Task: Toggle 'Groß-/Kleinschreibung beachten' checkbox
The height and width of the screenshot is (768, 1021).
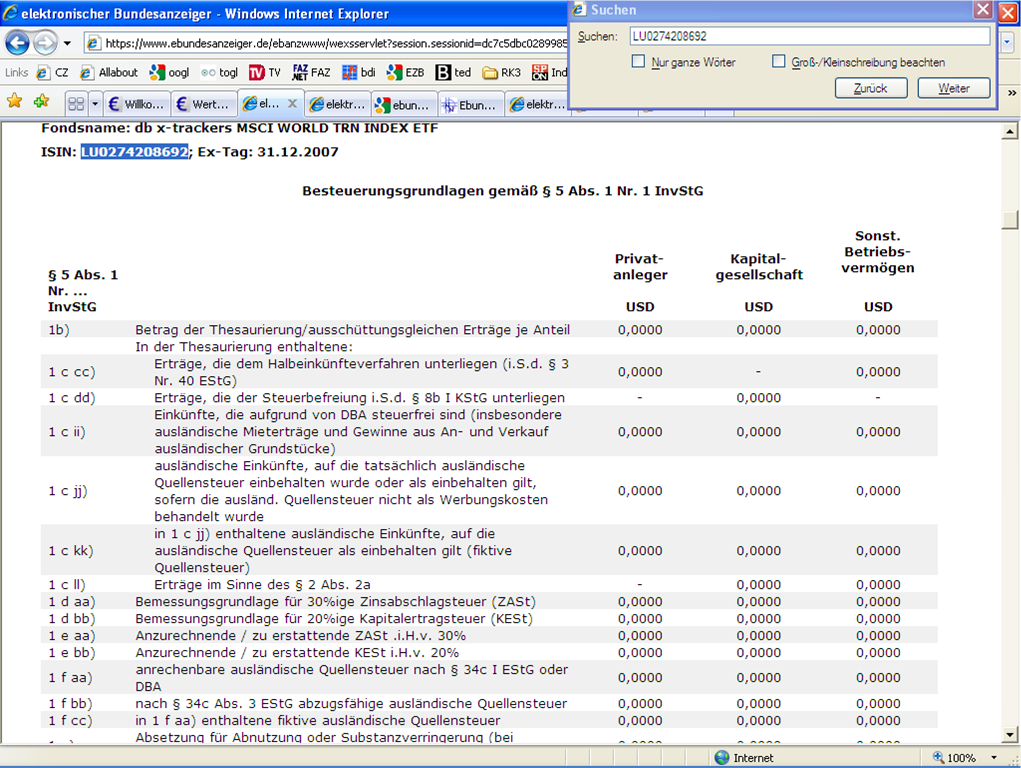Action: point(779,62)
